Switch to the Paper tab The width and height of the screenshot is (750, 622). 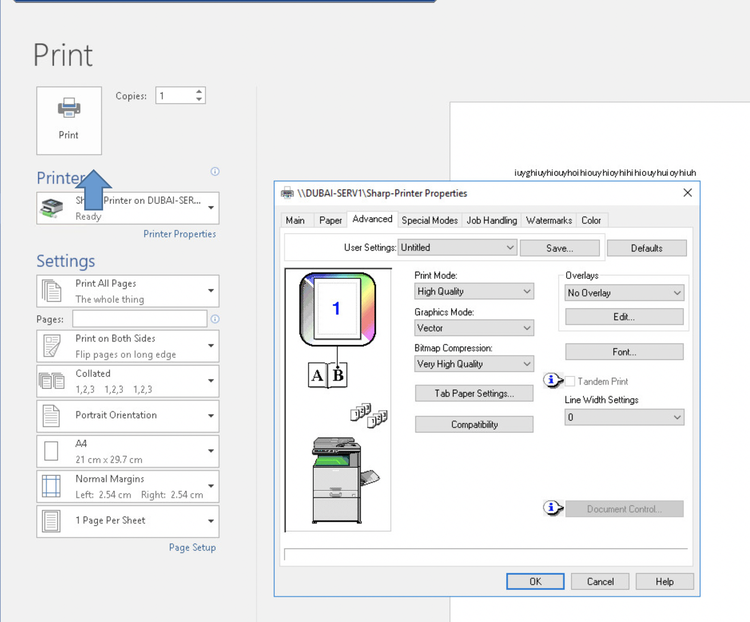(330, 220)
